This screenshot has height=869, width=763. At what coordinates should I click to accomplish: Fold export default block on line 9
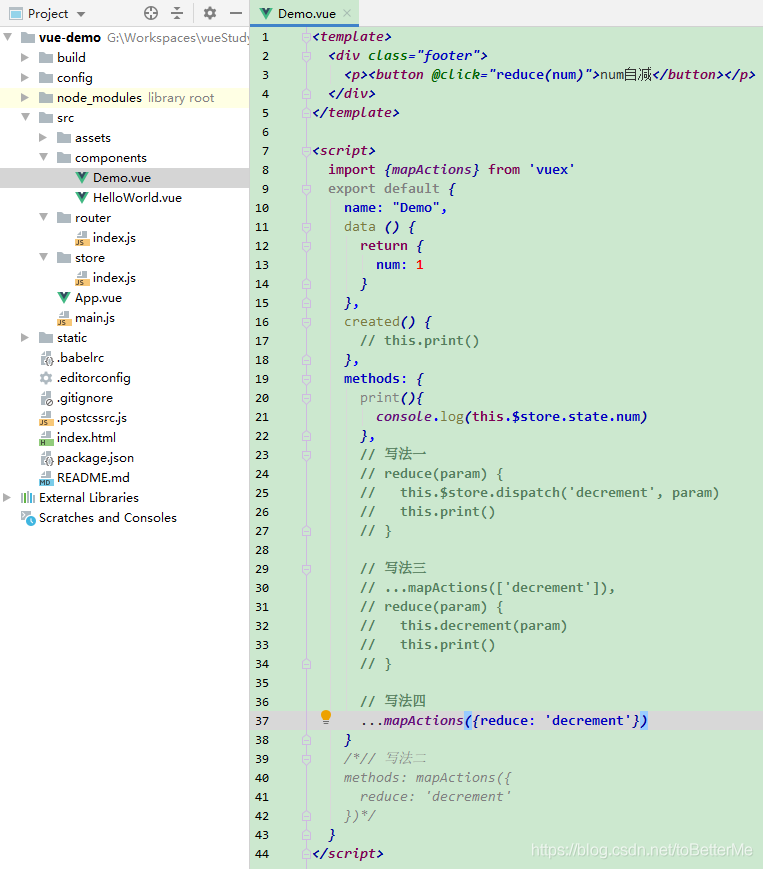click(306, 189)
